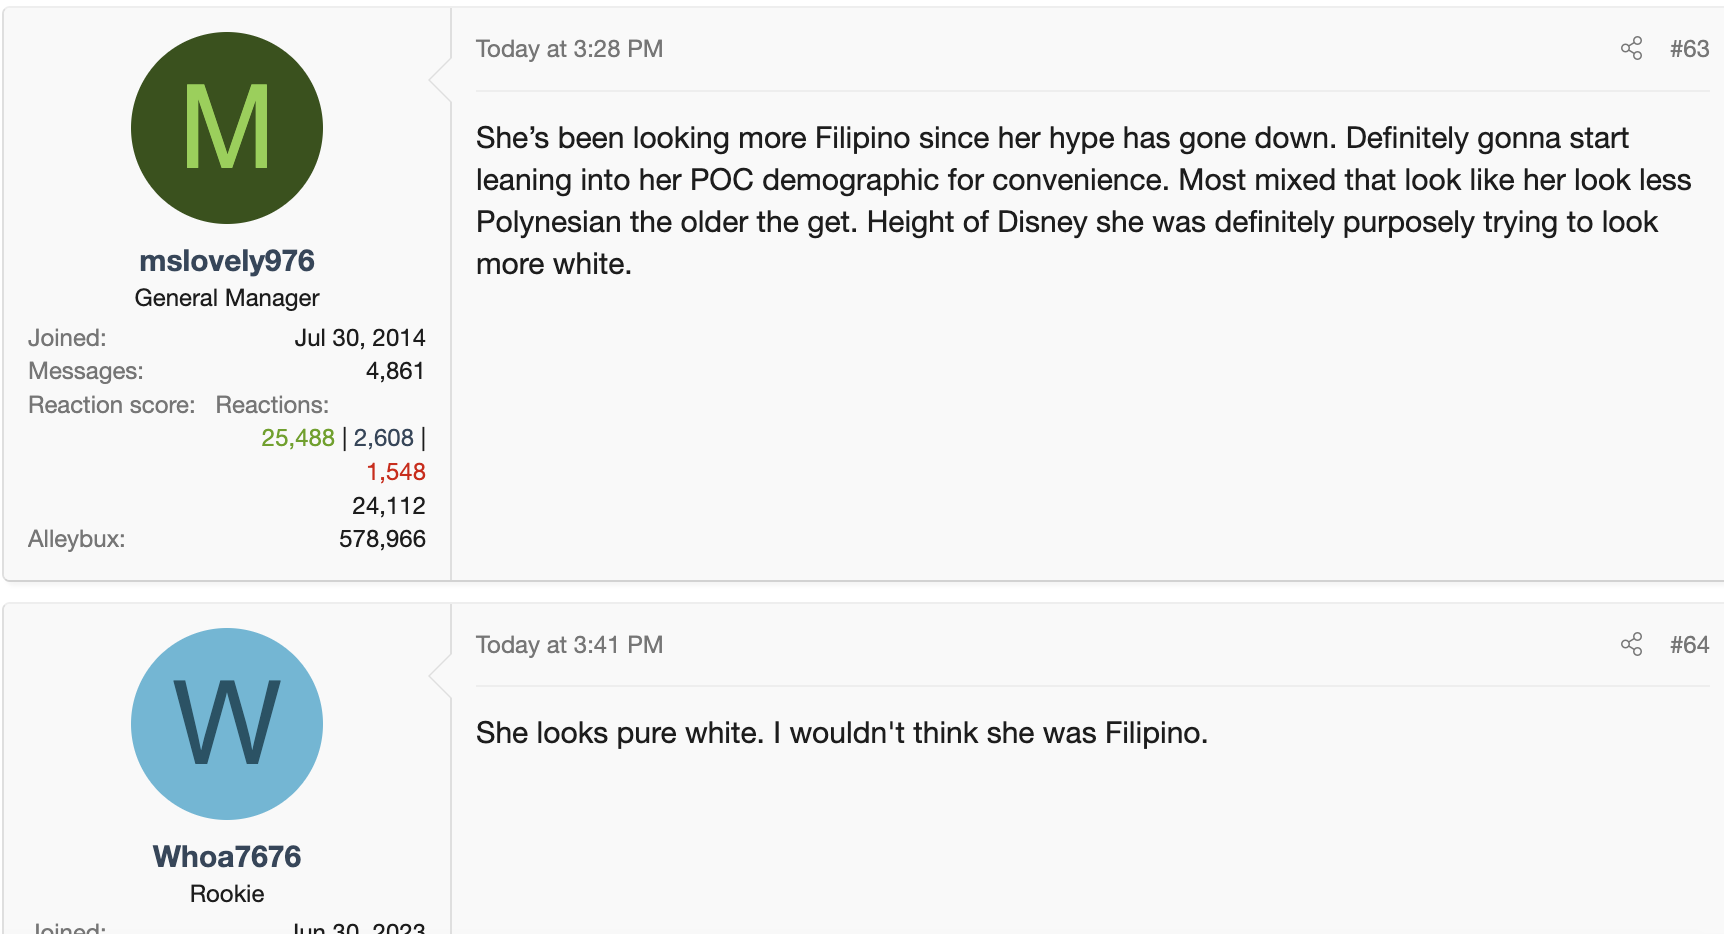Click the share icon on post #64
The width and height of the screenshot is (1724, 934).
[x=1631, y=645]
